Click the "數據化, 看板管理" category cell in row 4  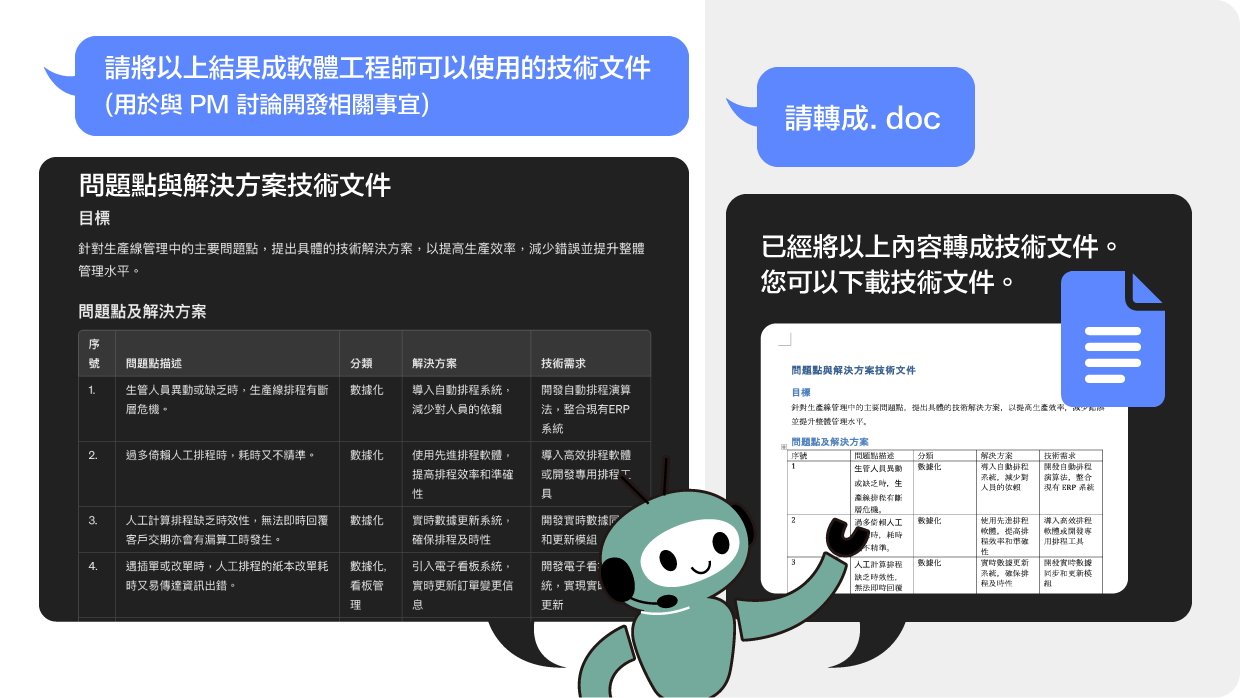[x=366, y=585]
